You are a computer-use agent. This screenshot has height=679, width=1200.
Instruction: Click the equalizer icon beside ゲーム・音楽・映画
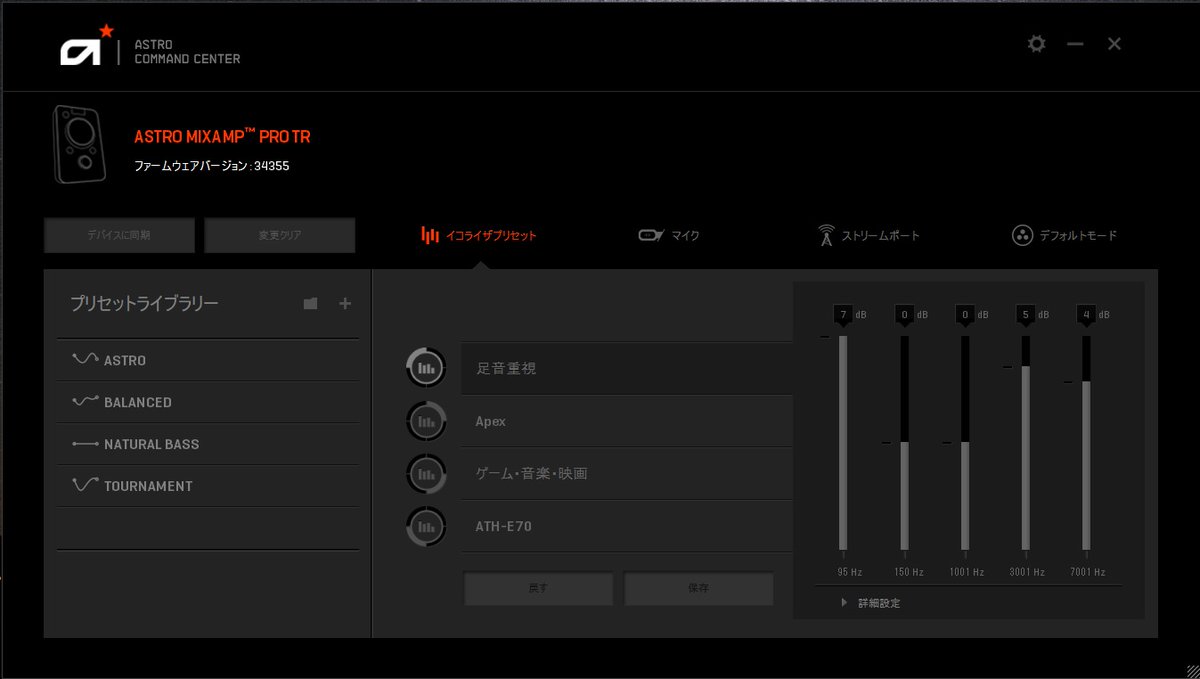coord(426,473)
